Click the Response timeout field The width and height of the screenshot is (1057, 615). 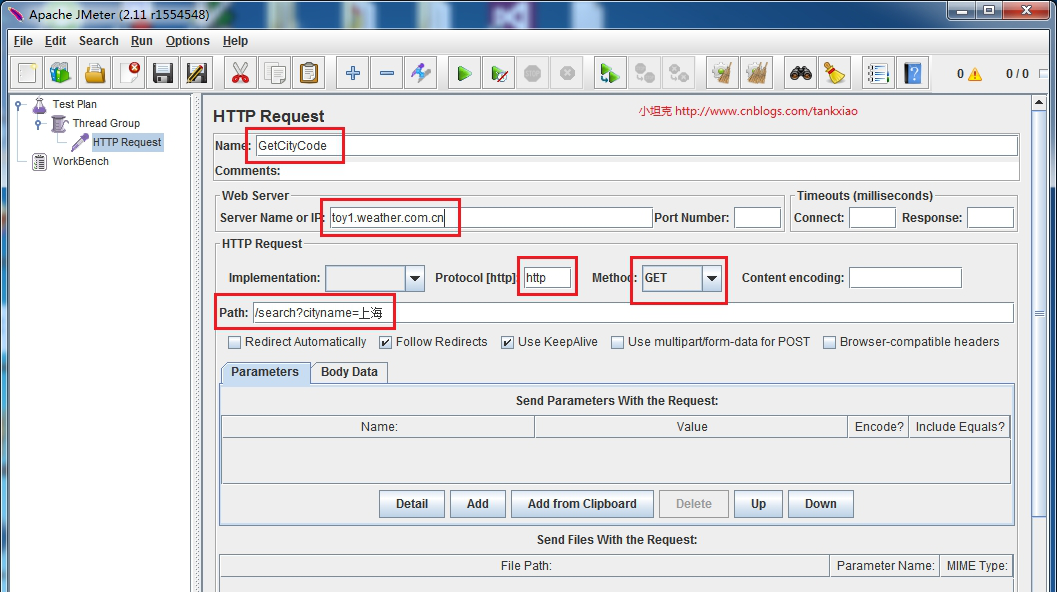pos(990,218)
